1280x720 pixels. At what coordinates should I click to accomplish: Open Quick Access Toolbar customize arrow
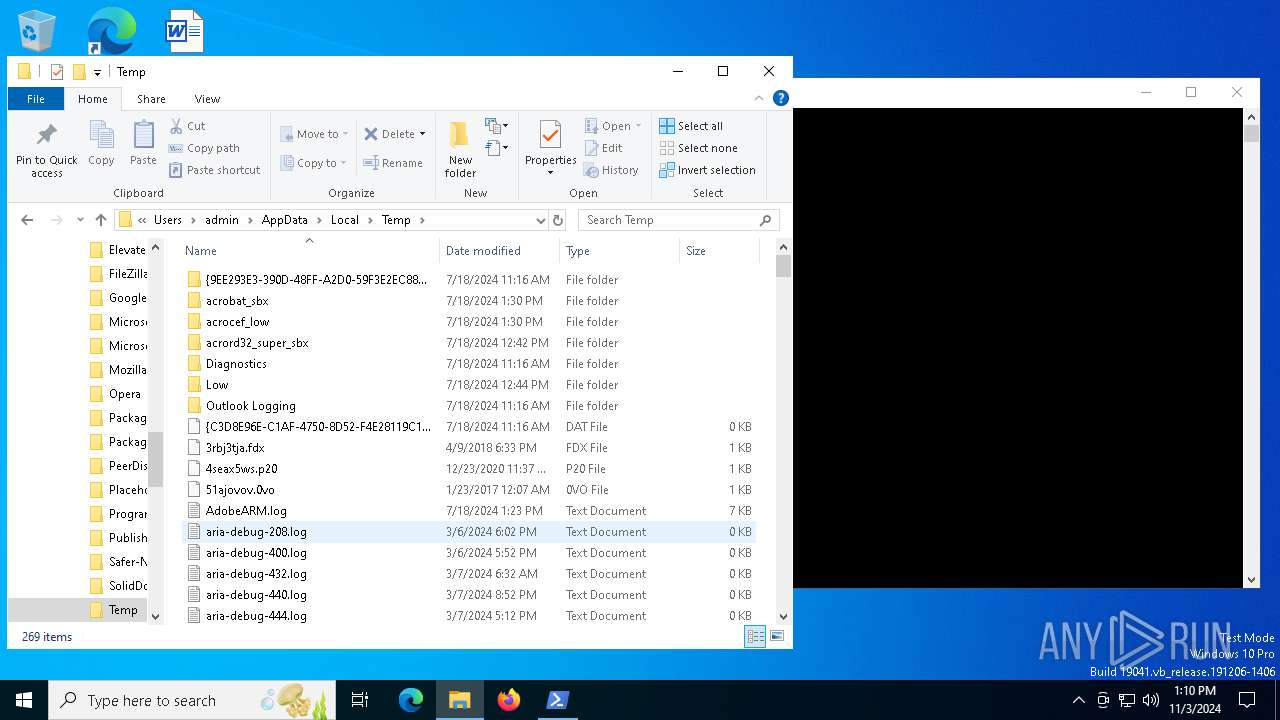97,72
